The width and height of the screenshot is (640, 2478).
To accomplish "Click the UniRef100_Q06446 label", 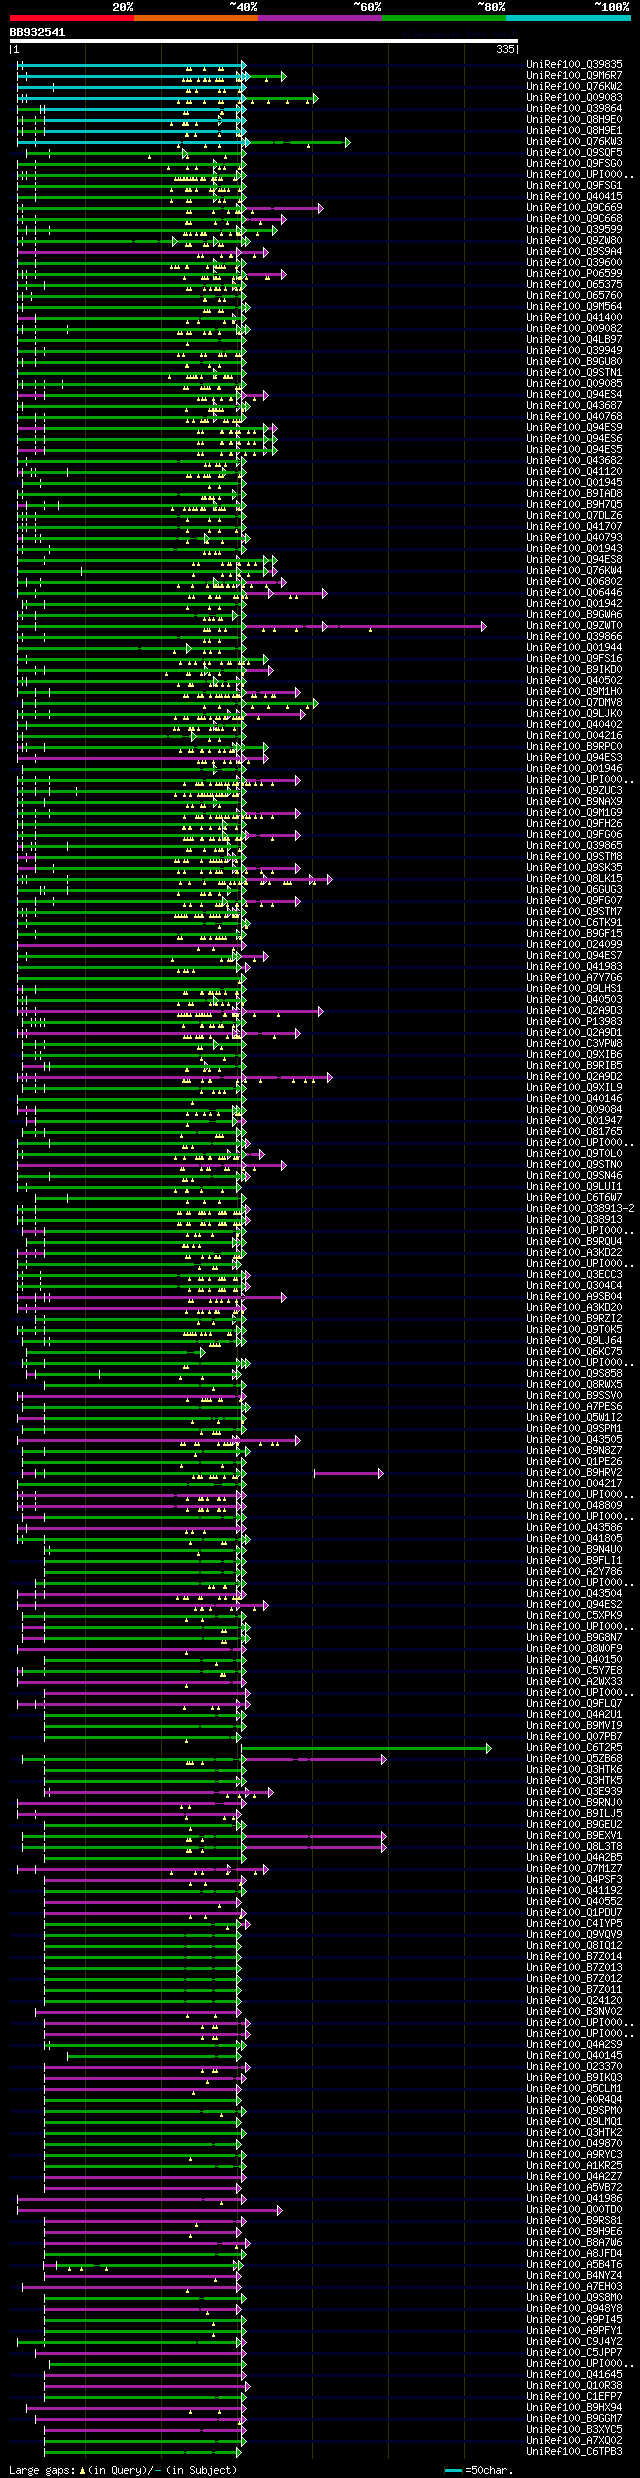I will point(574,593).
